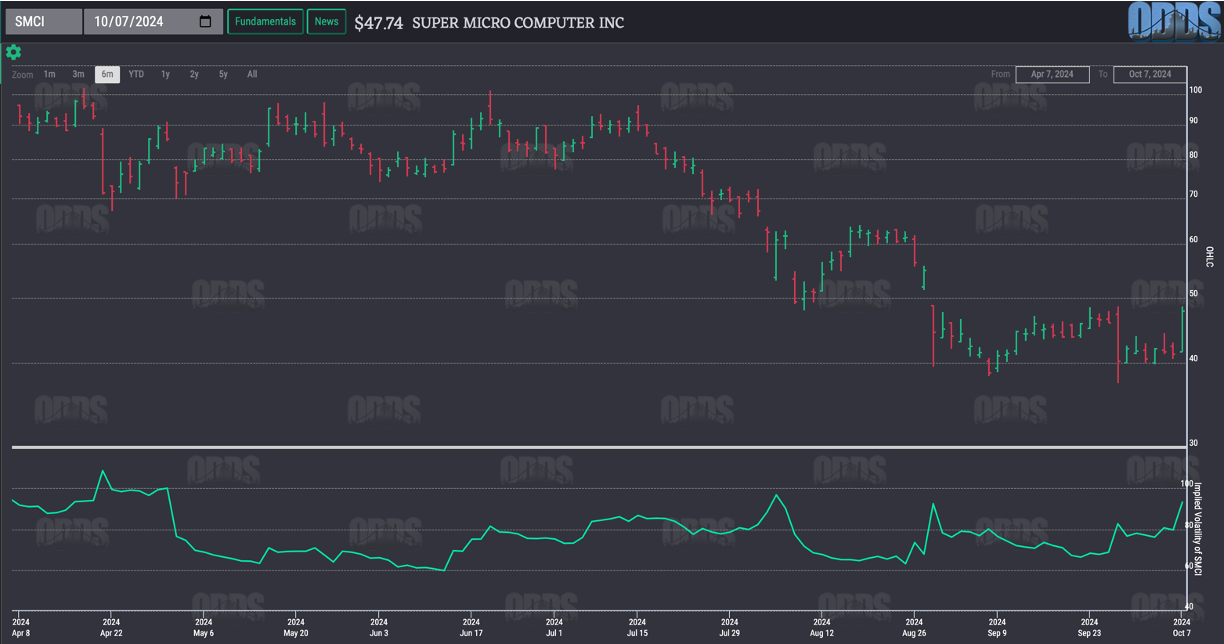
Task: Click the ODDS logo
Action: 1173,22
